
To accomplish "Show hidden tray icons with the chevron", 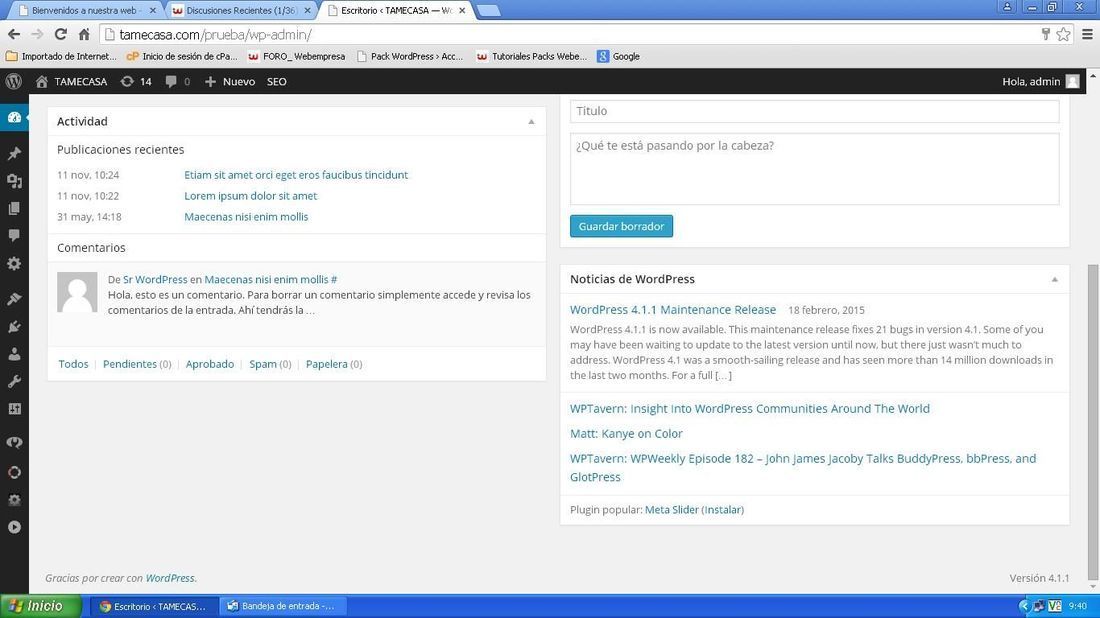I will (x=1024, y=606).
